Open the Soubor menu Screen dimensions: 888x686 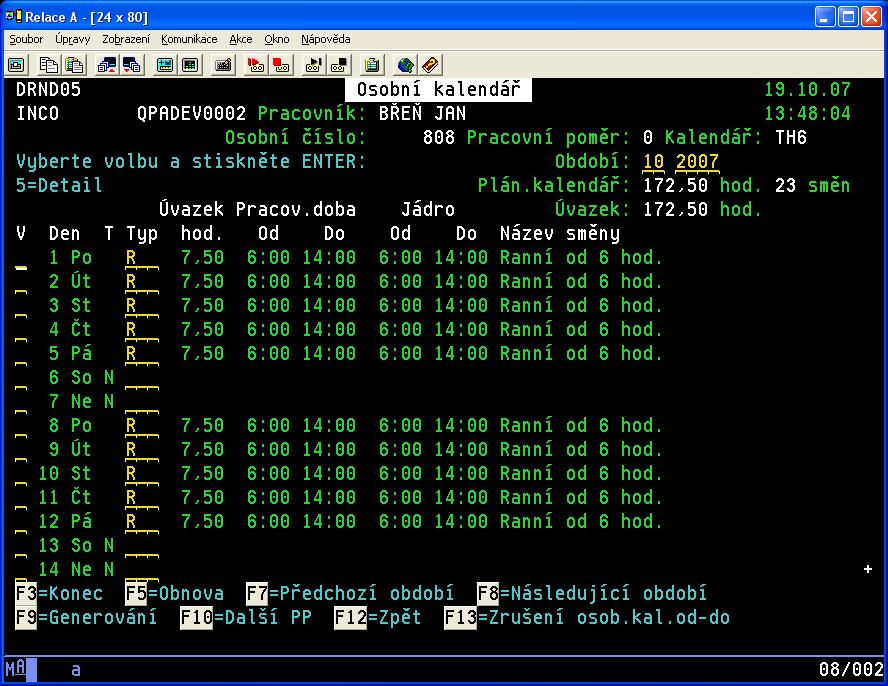point(27,39)
